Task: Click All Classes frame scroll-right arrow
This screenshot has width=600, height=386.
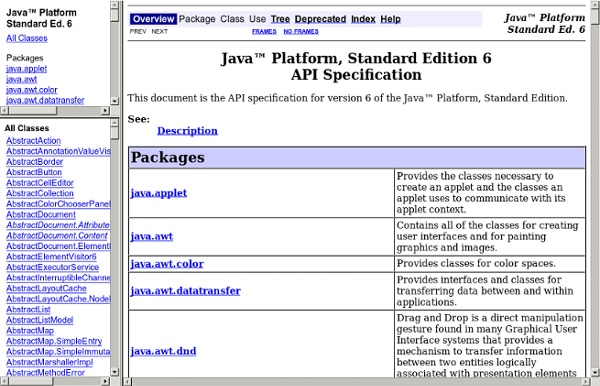Action: pyautogui.click(x=105, y=381)
